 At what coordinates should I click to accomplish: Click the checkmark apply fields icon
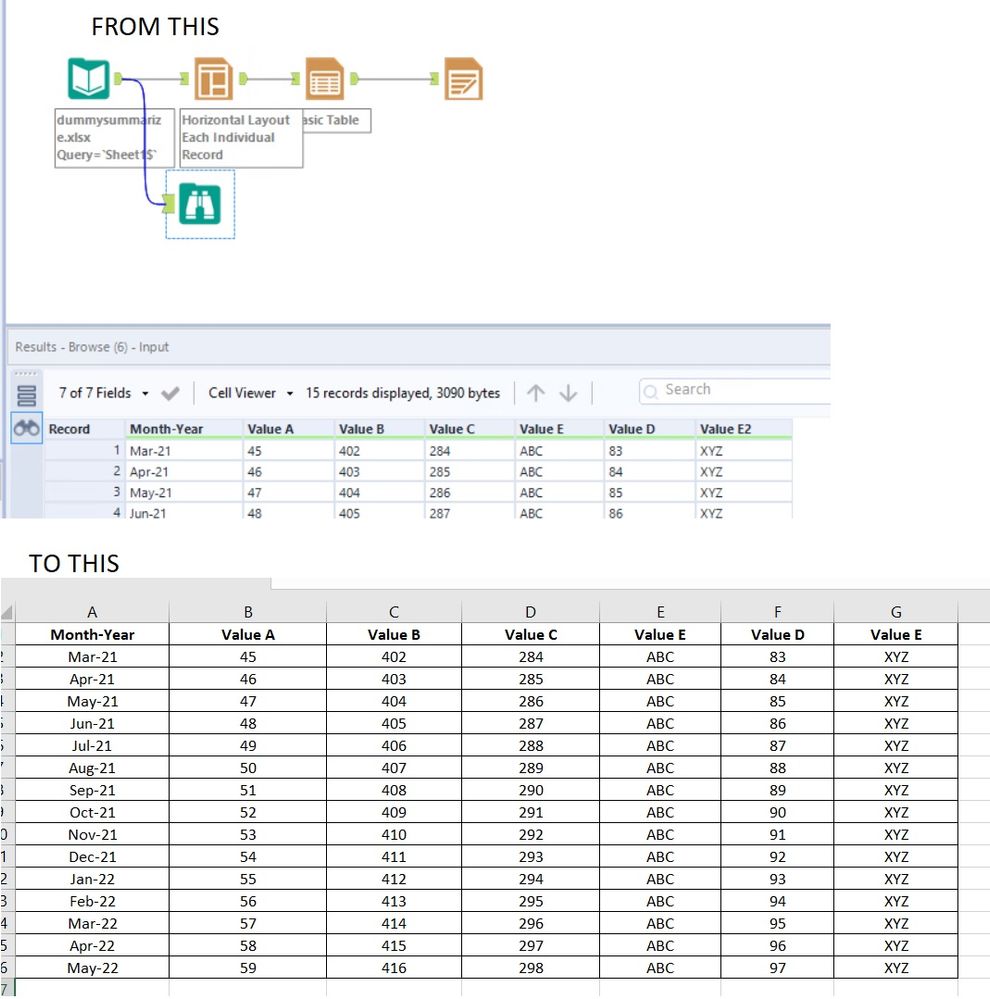tap(170, 393)
